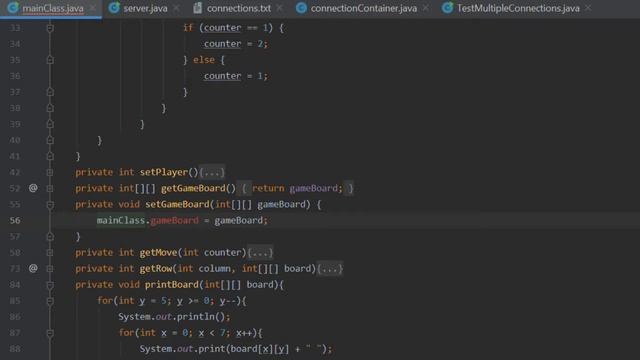Collapse the setGameBoard method at line 55

point(50,204)
